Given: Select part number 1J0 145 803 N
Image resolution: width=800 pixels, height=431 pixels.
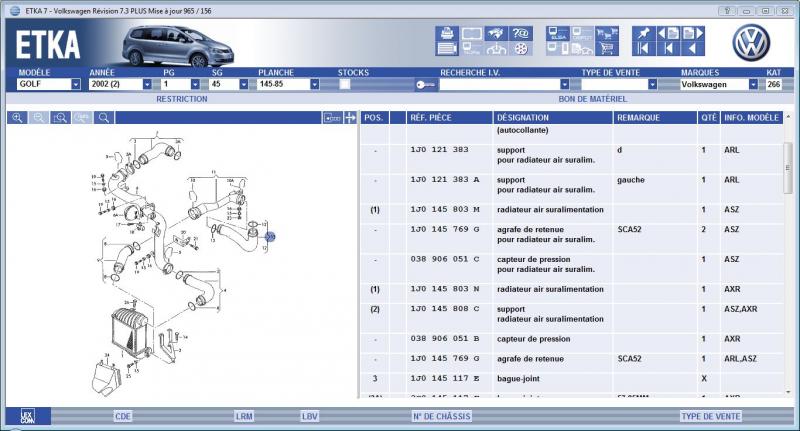Looking at the screenshot, I should [445, 289].
